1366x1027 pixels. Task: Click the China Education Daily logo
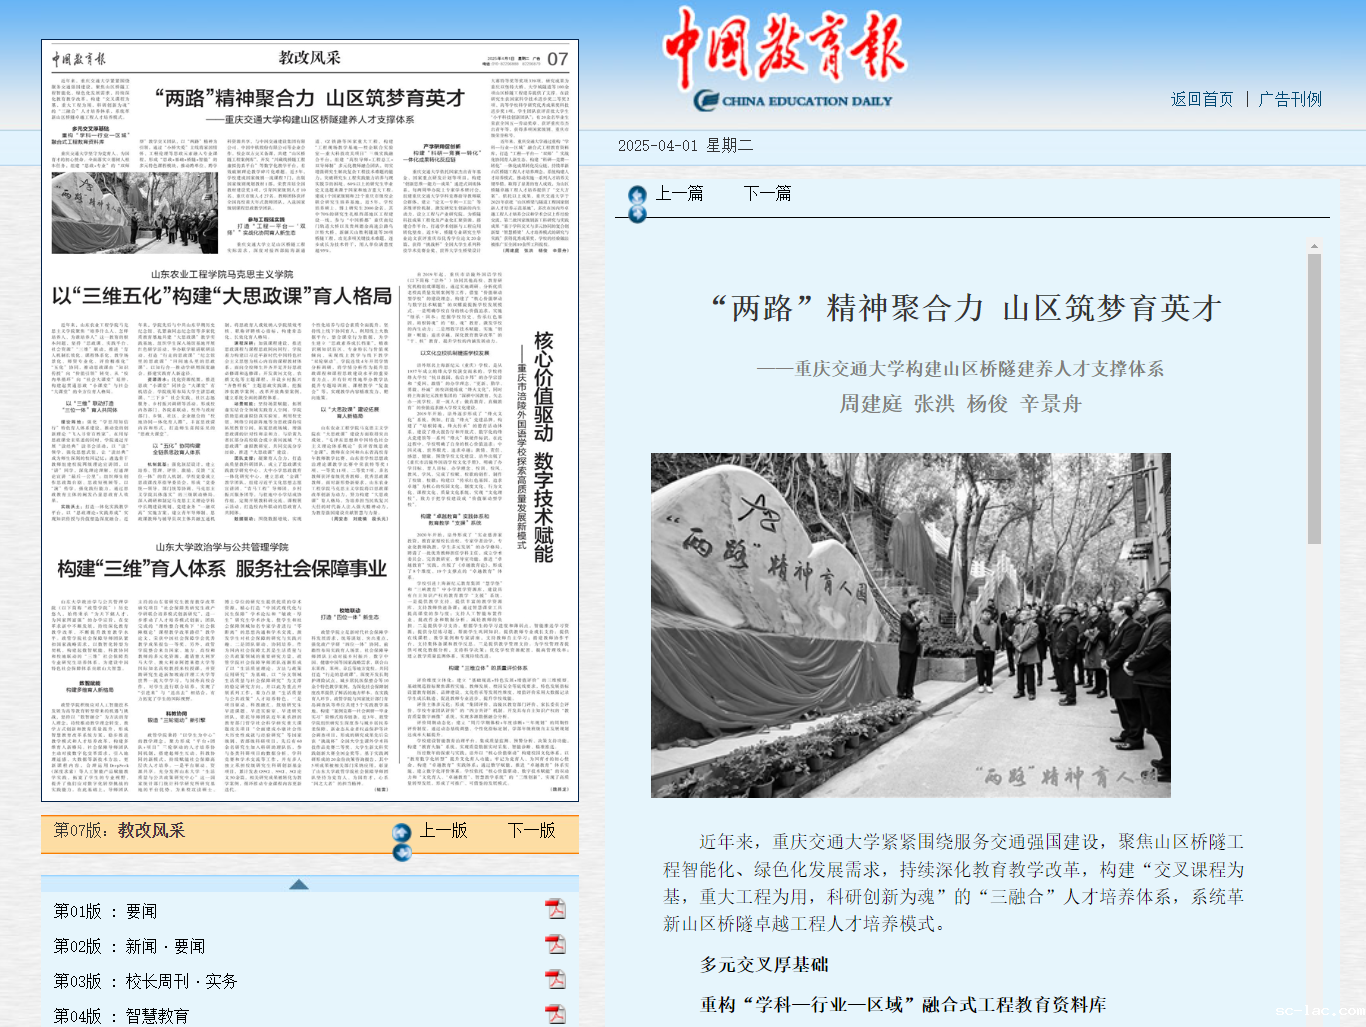[785, 58]
